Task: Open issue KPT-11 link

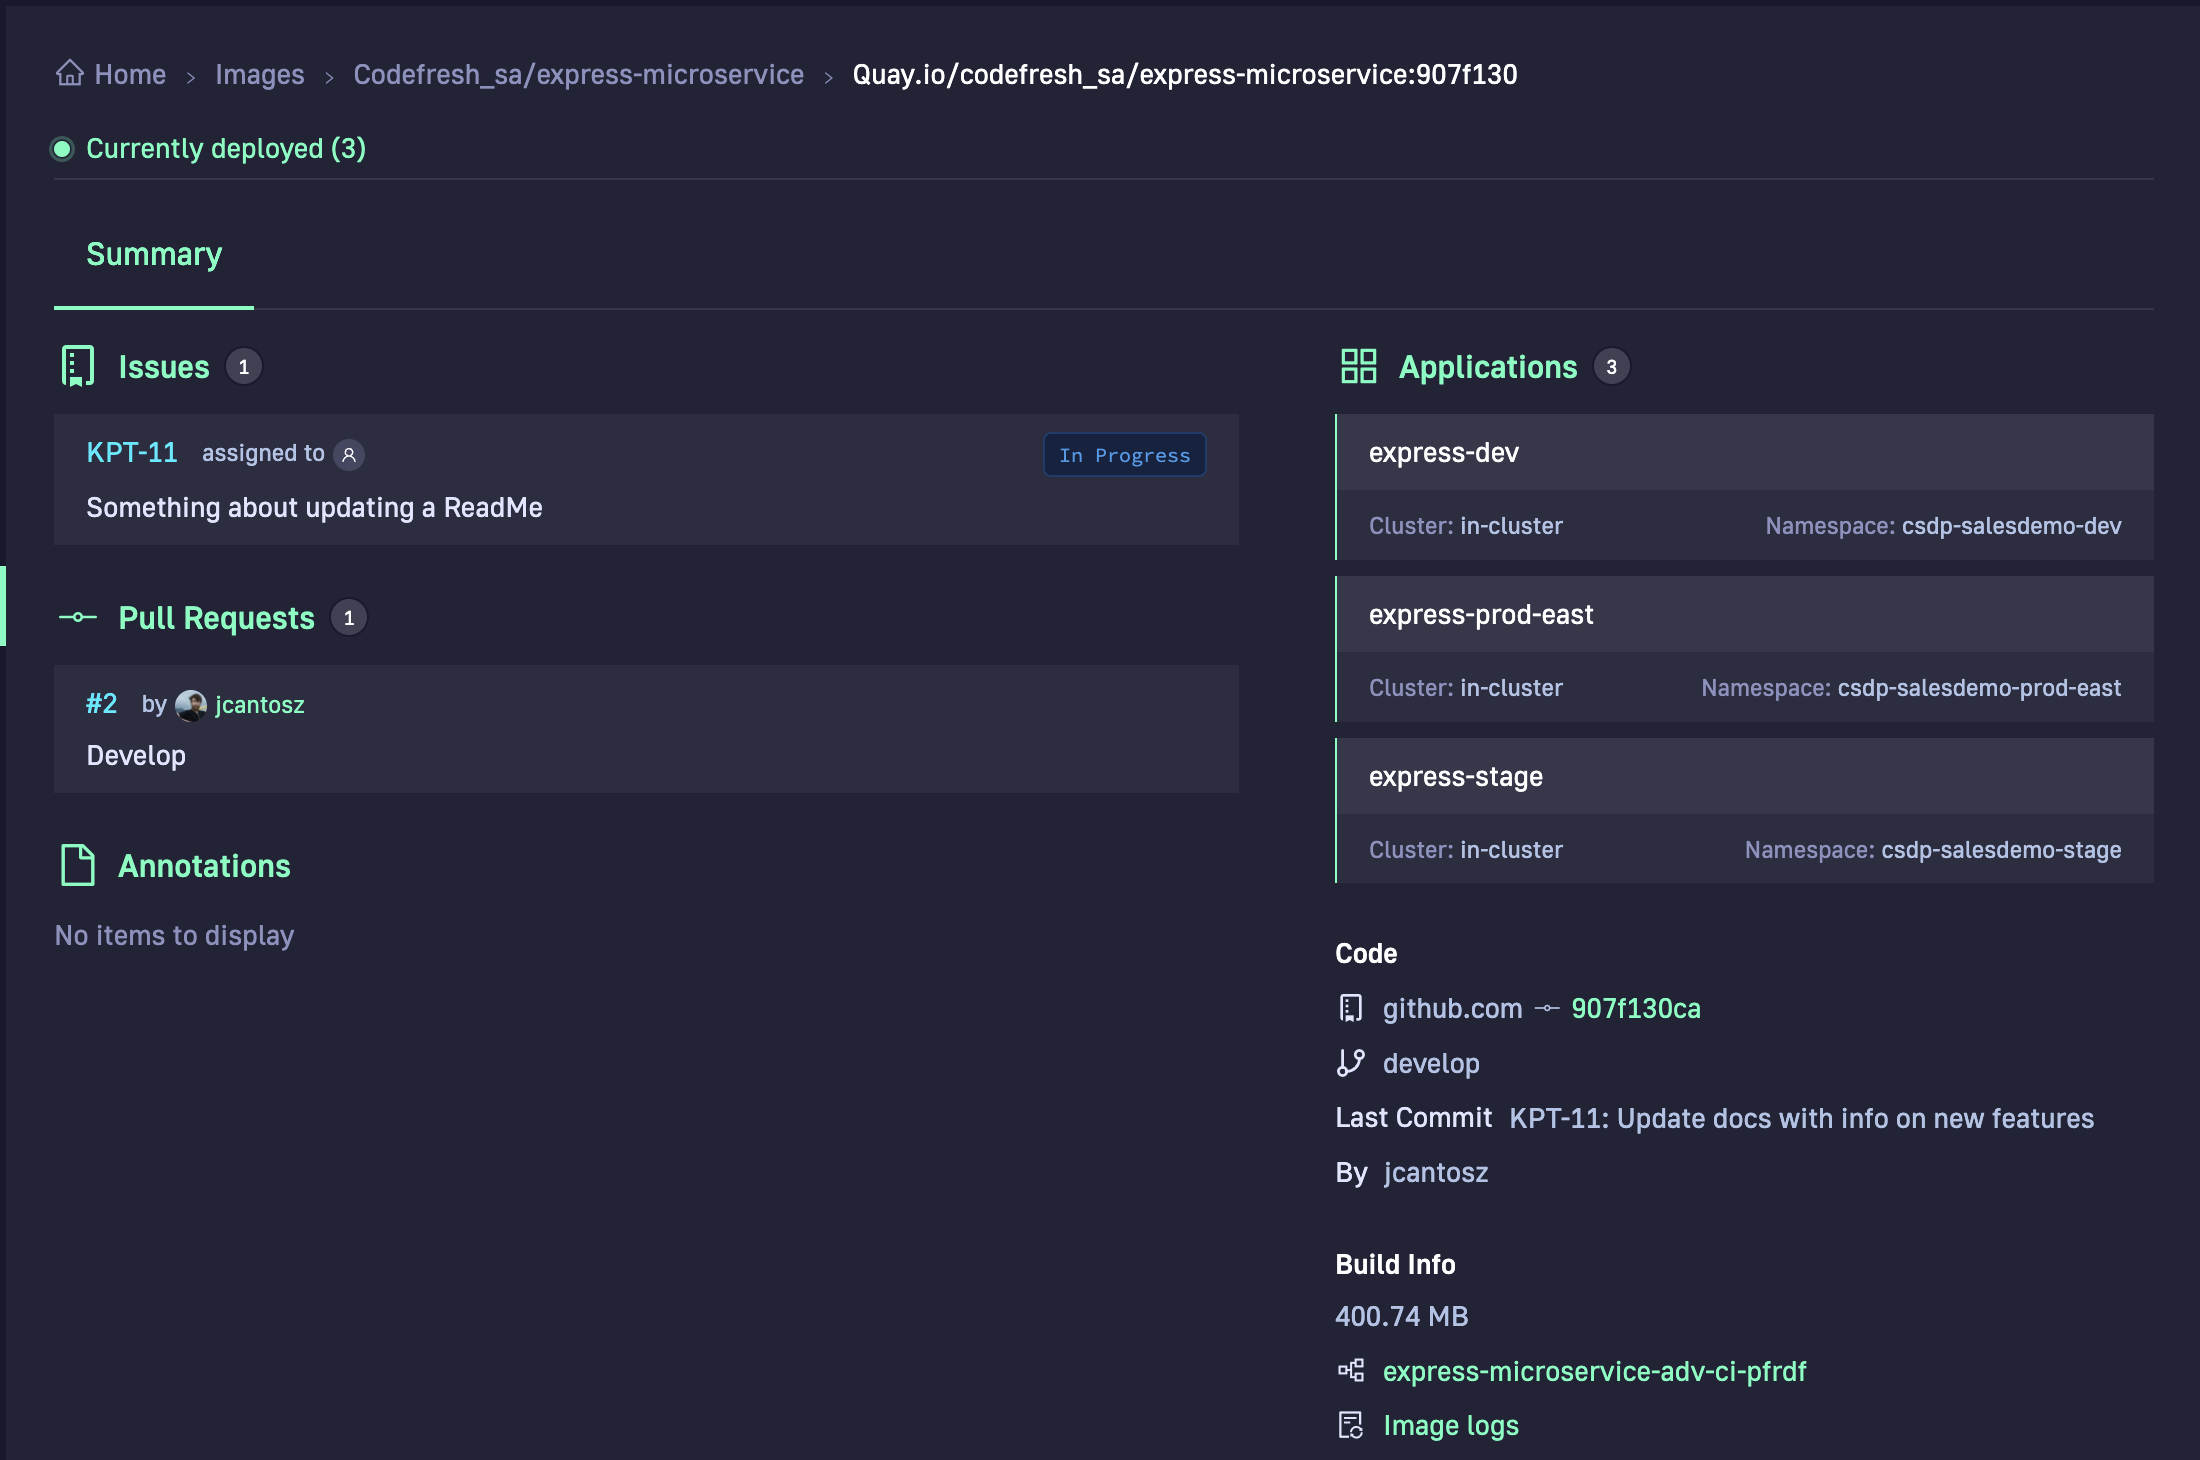Action: [x=132, y=452]
